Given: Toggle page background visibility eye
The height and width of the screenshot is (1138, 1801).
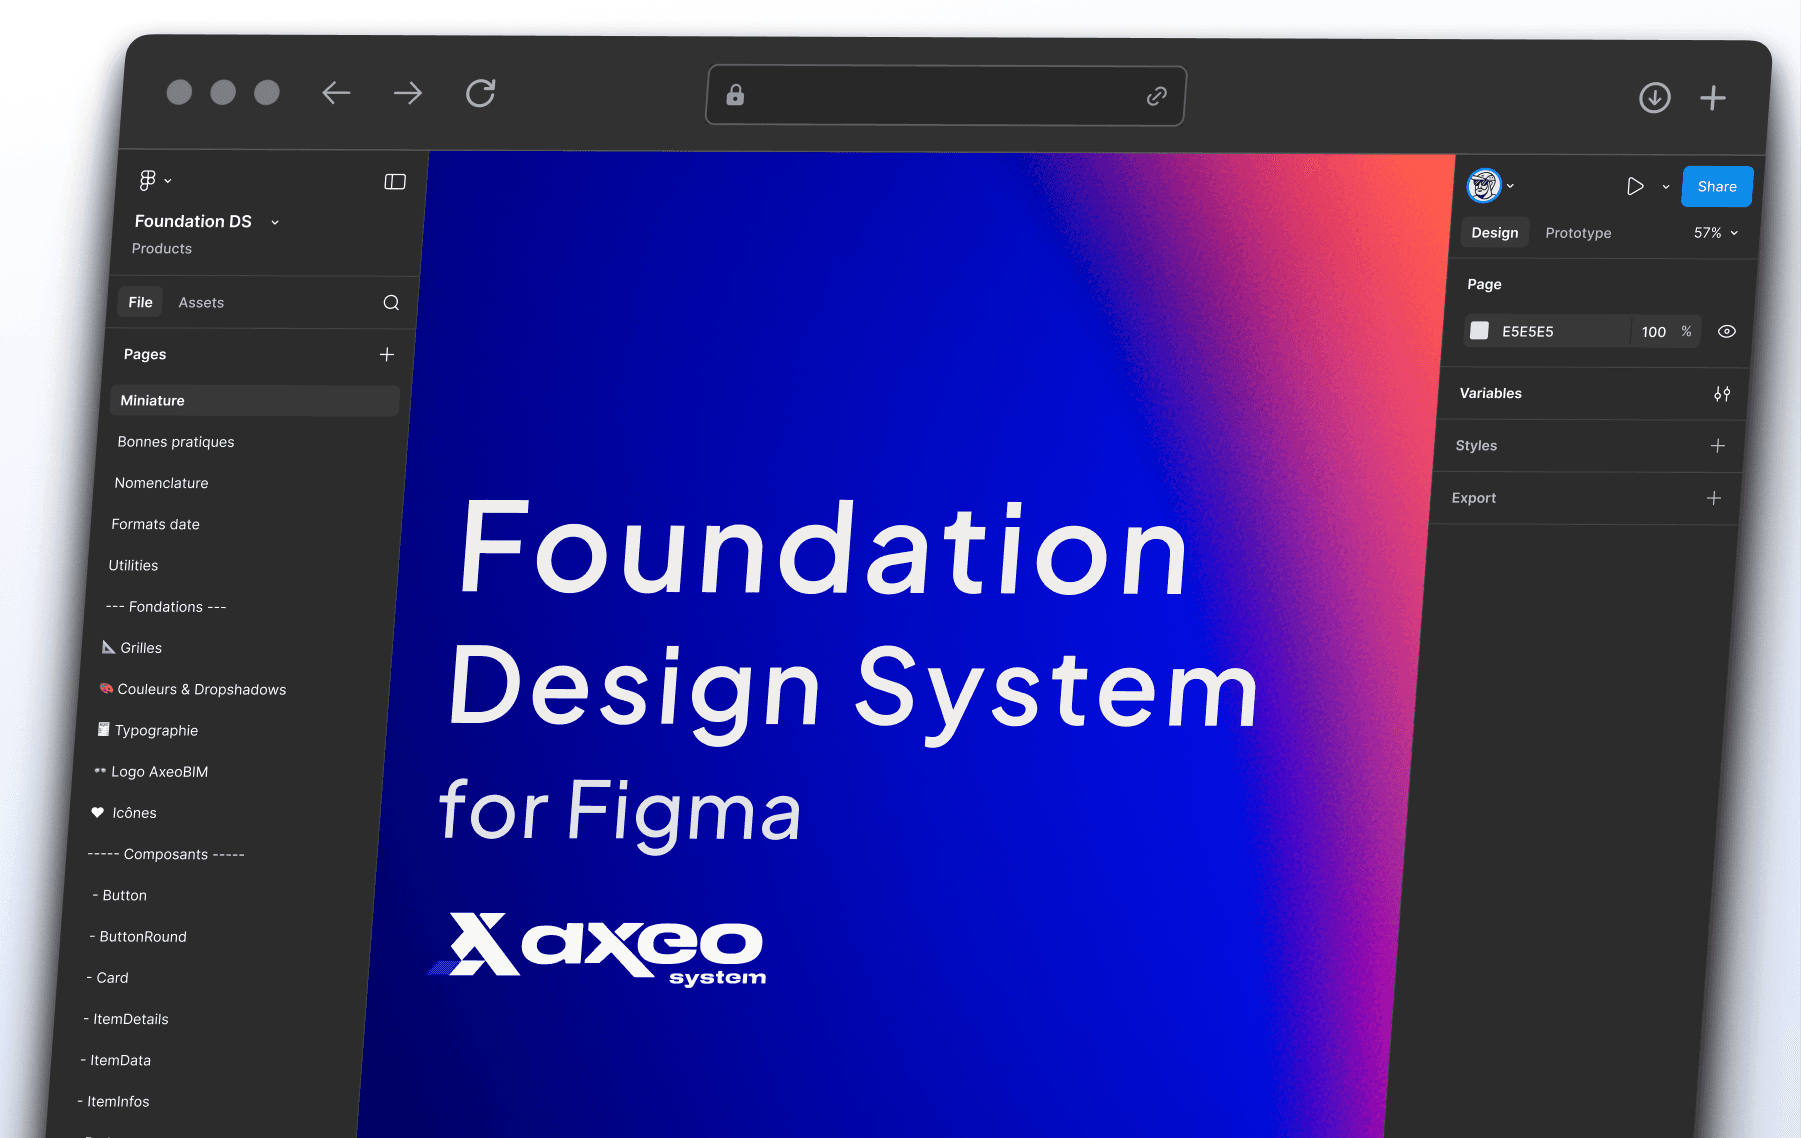Looking at the screenshot, I should 1727,332.
